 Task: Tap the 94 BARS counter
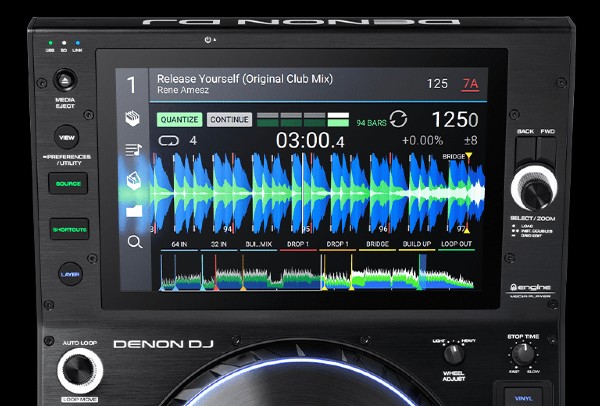click(x=371, y=123)
